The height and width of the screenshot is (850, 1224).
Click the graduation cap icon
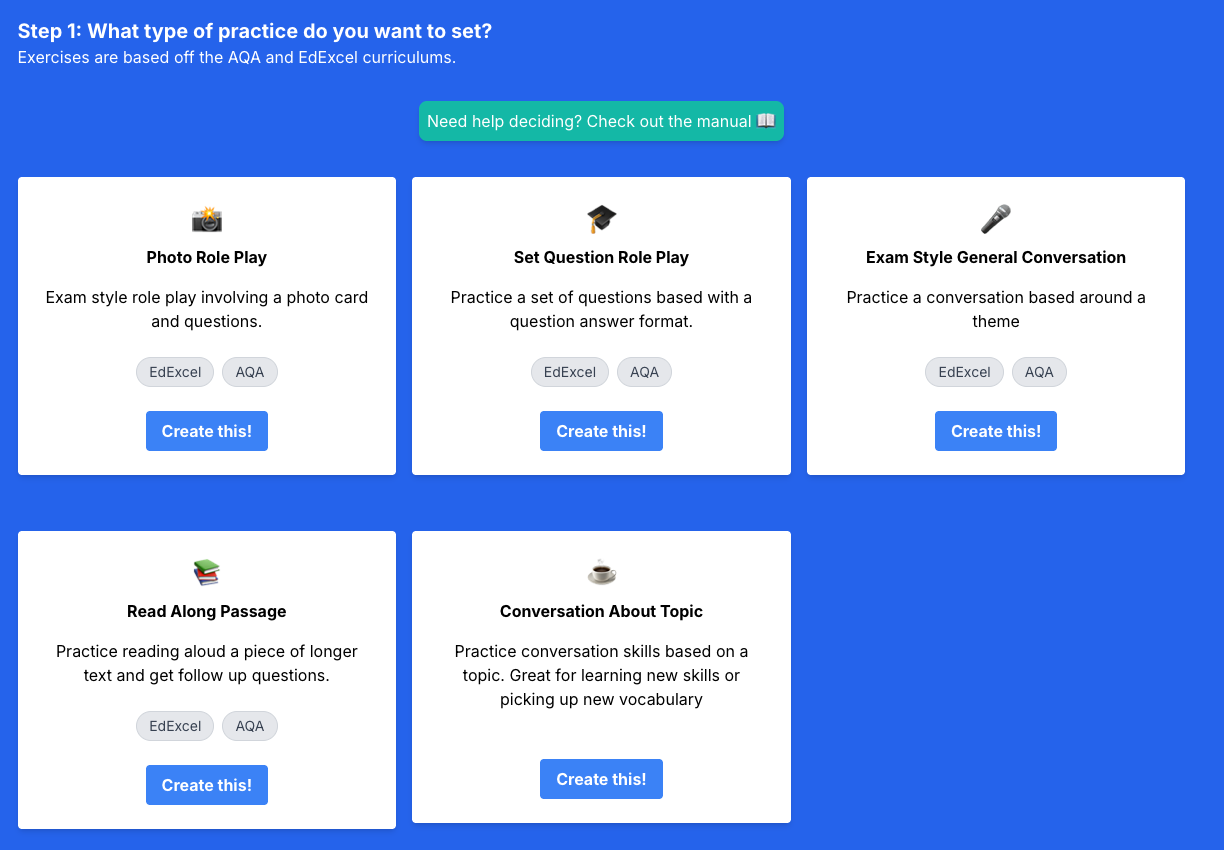(601, 219)
